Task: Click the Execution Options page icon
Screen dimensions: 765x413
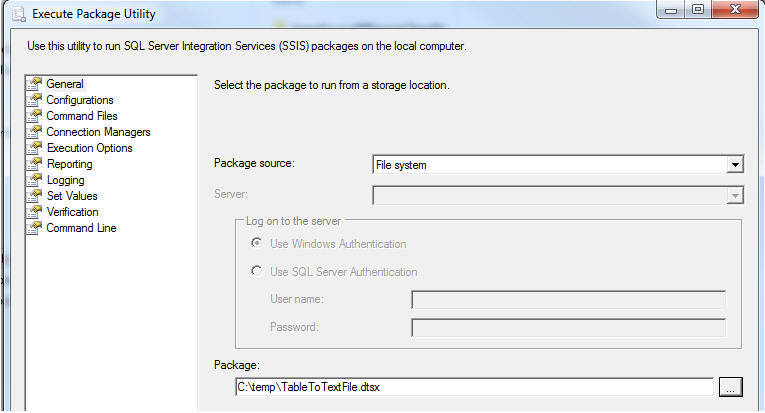Action: [x=35, y=148]
